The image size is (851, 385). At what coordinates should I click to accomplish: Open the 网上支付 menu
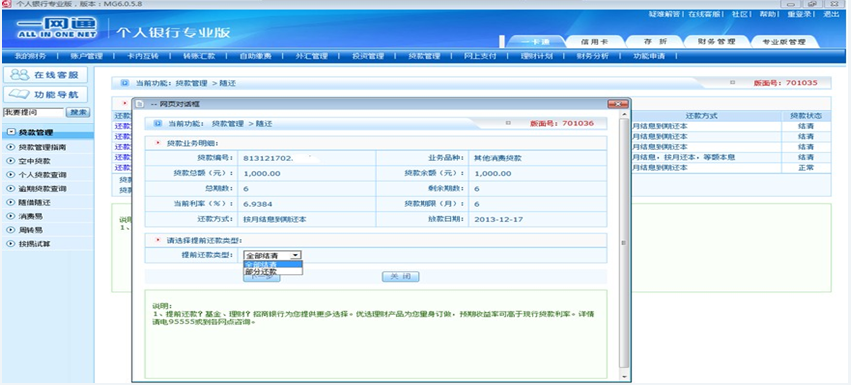480,56
